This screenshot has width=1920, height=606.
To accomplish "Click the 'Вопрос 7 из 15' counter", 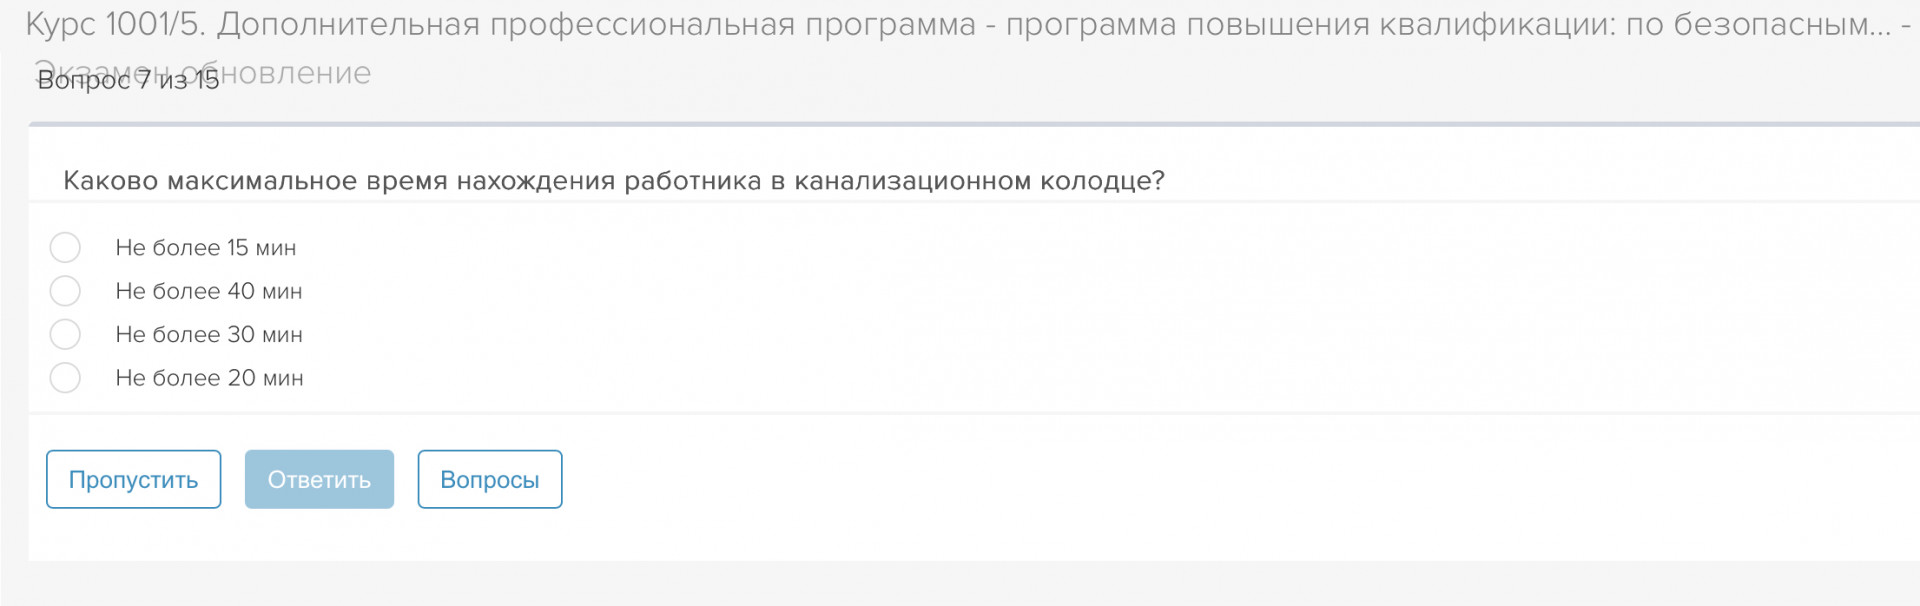I will click(x=127, y=81).
